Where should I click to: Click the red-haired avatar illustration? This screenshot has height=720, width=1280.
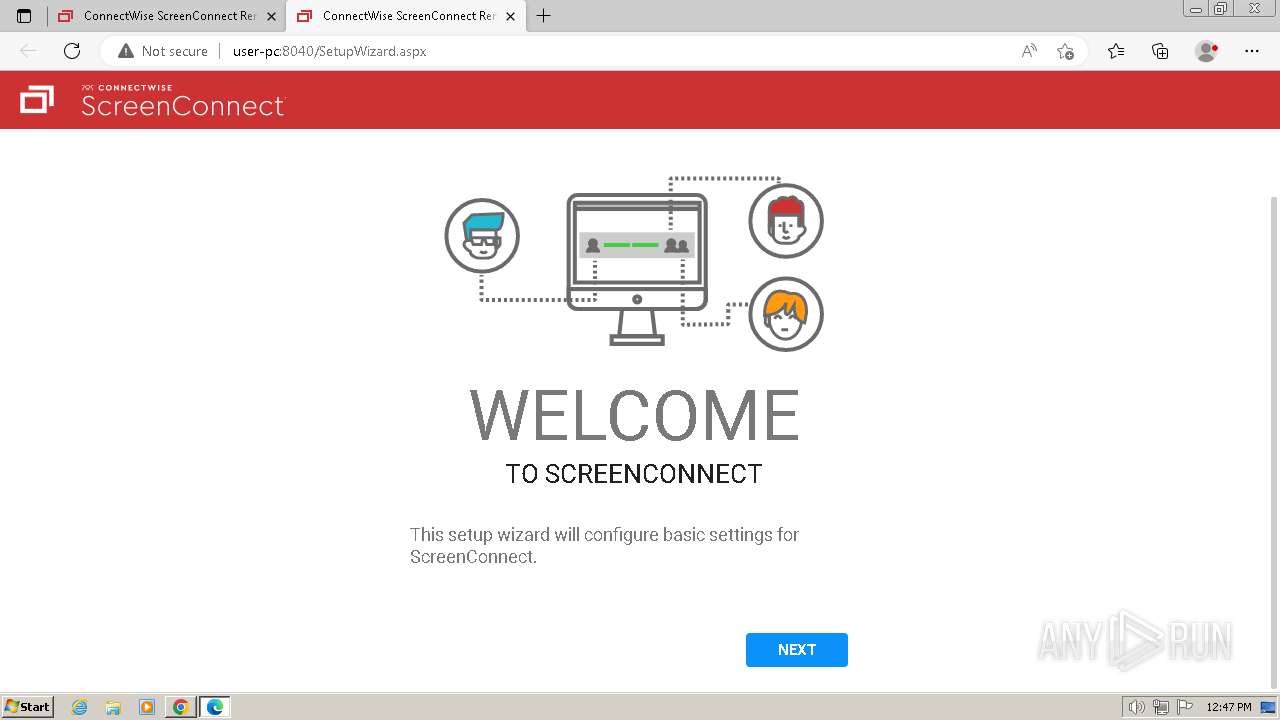coord(786,221)
